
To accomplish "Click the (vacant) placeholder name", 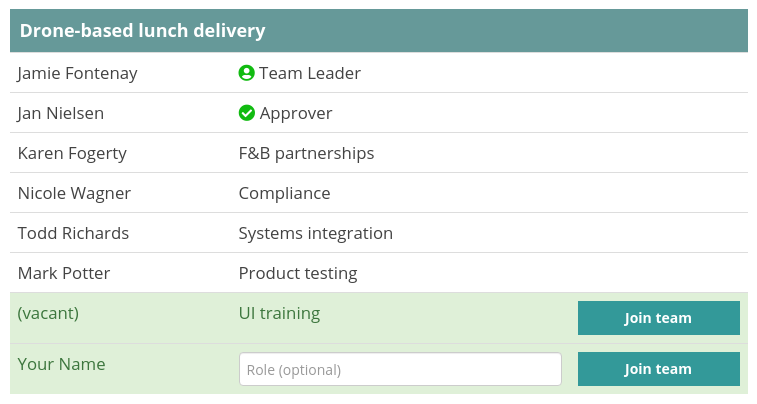I will click(x=48, y=313).
